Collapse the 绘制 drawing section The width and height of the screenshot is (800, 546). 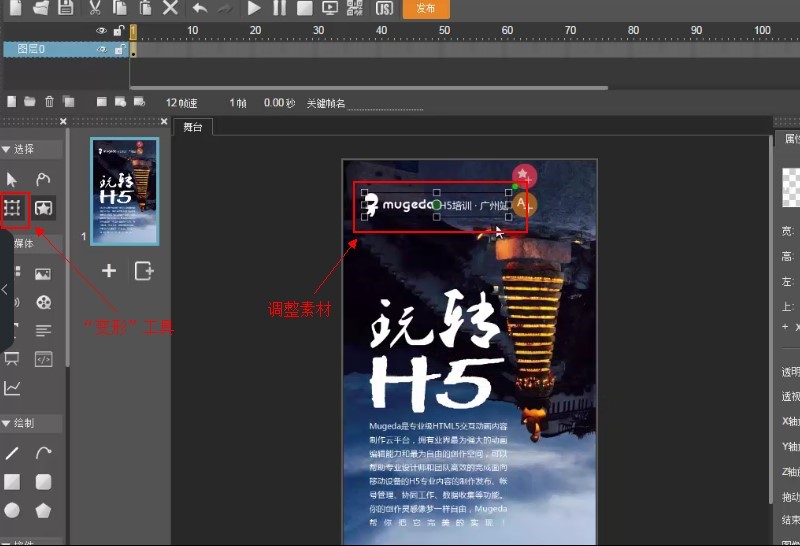click(x=6, y=423)
